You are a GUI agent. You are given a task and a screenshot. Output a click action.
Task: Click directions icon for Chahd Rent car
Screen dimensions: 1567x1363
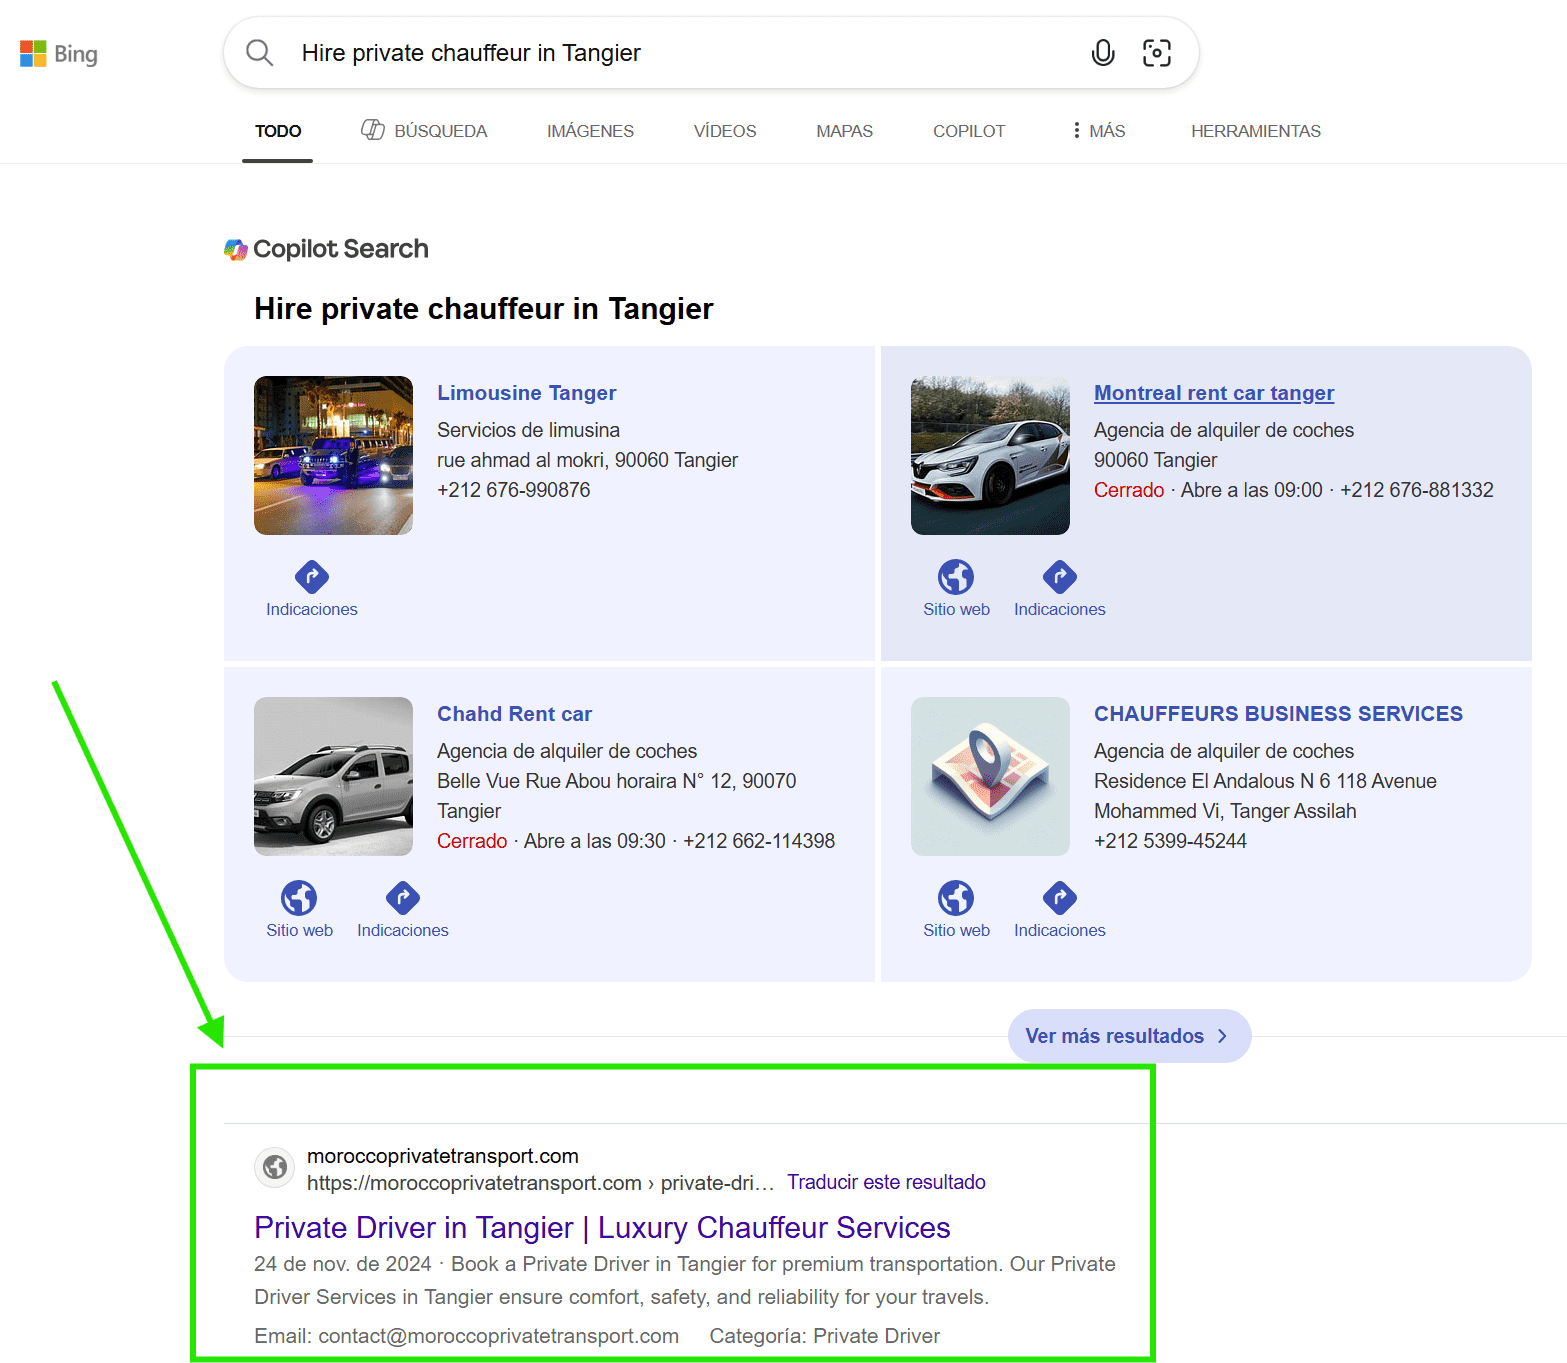click(402, 898)
